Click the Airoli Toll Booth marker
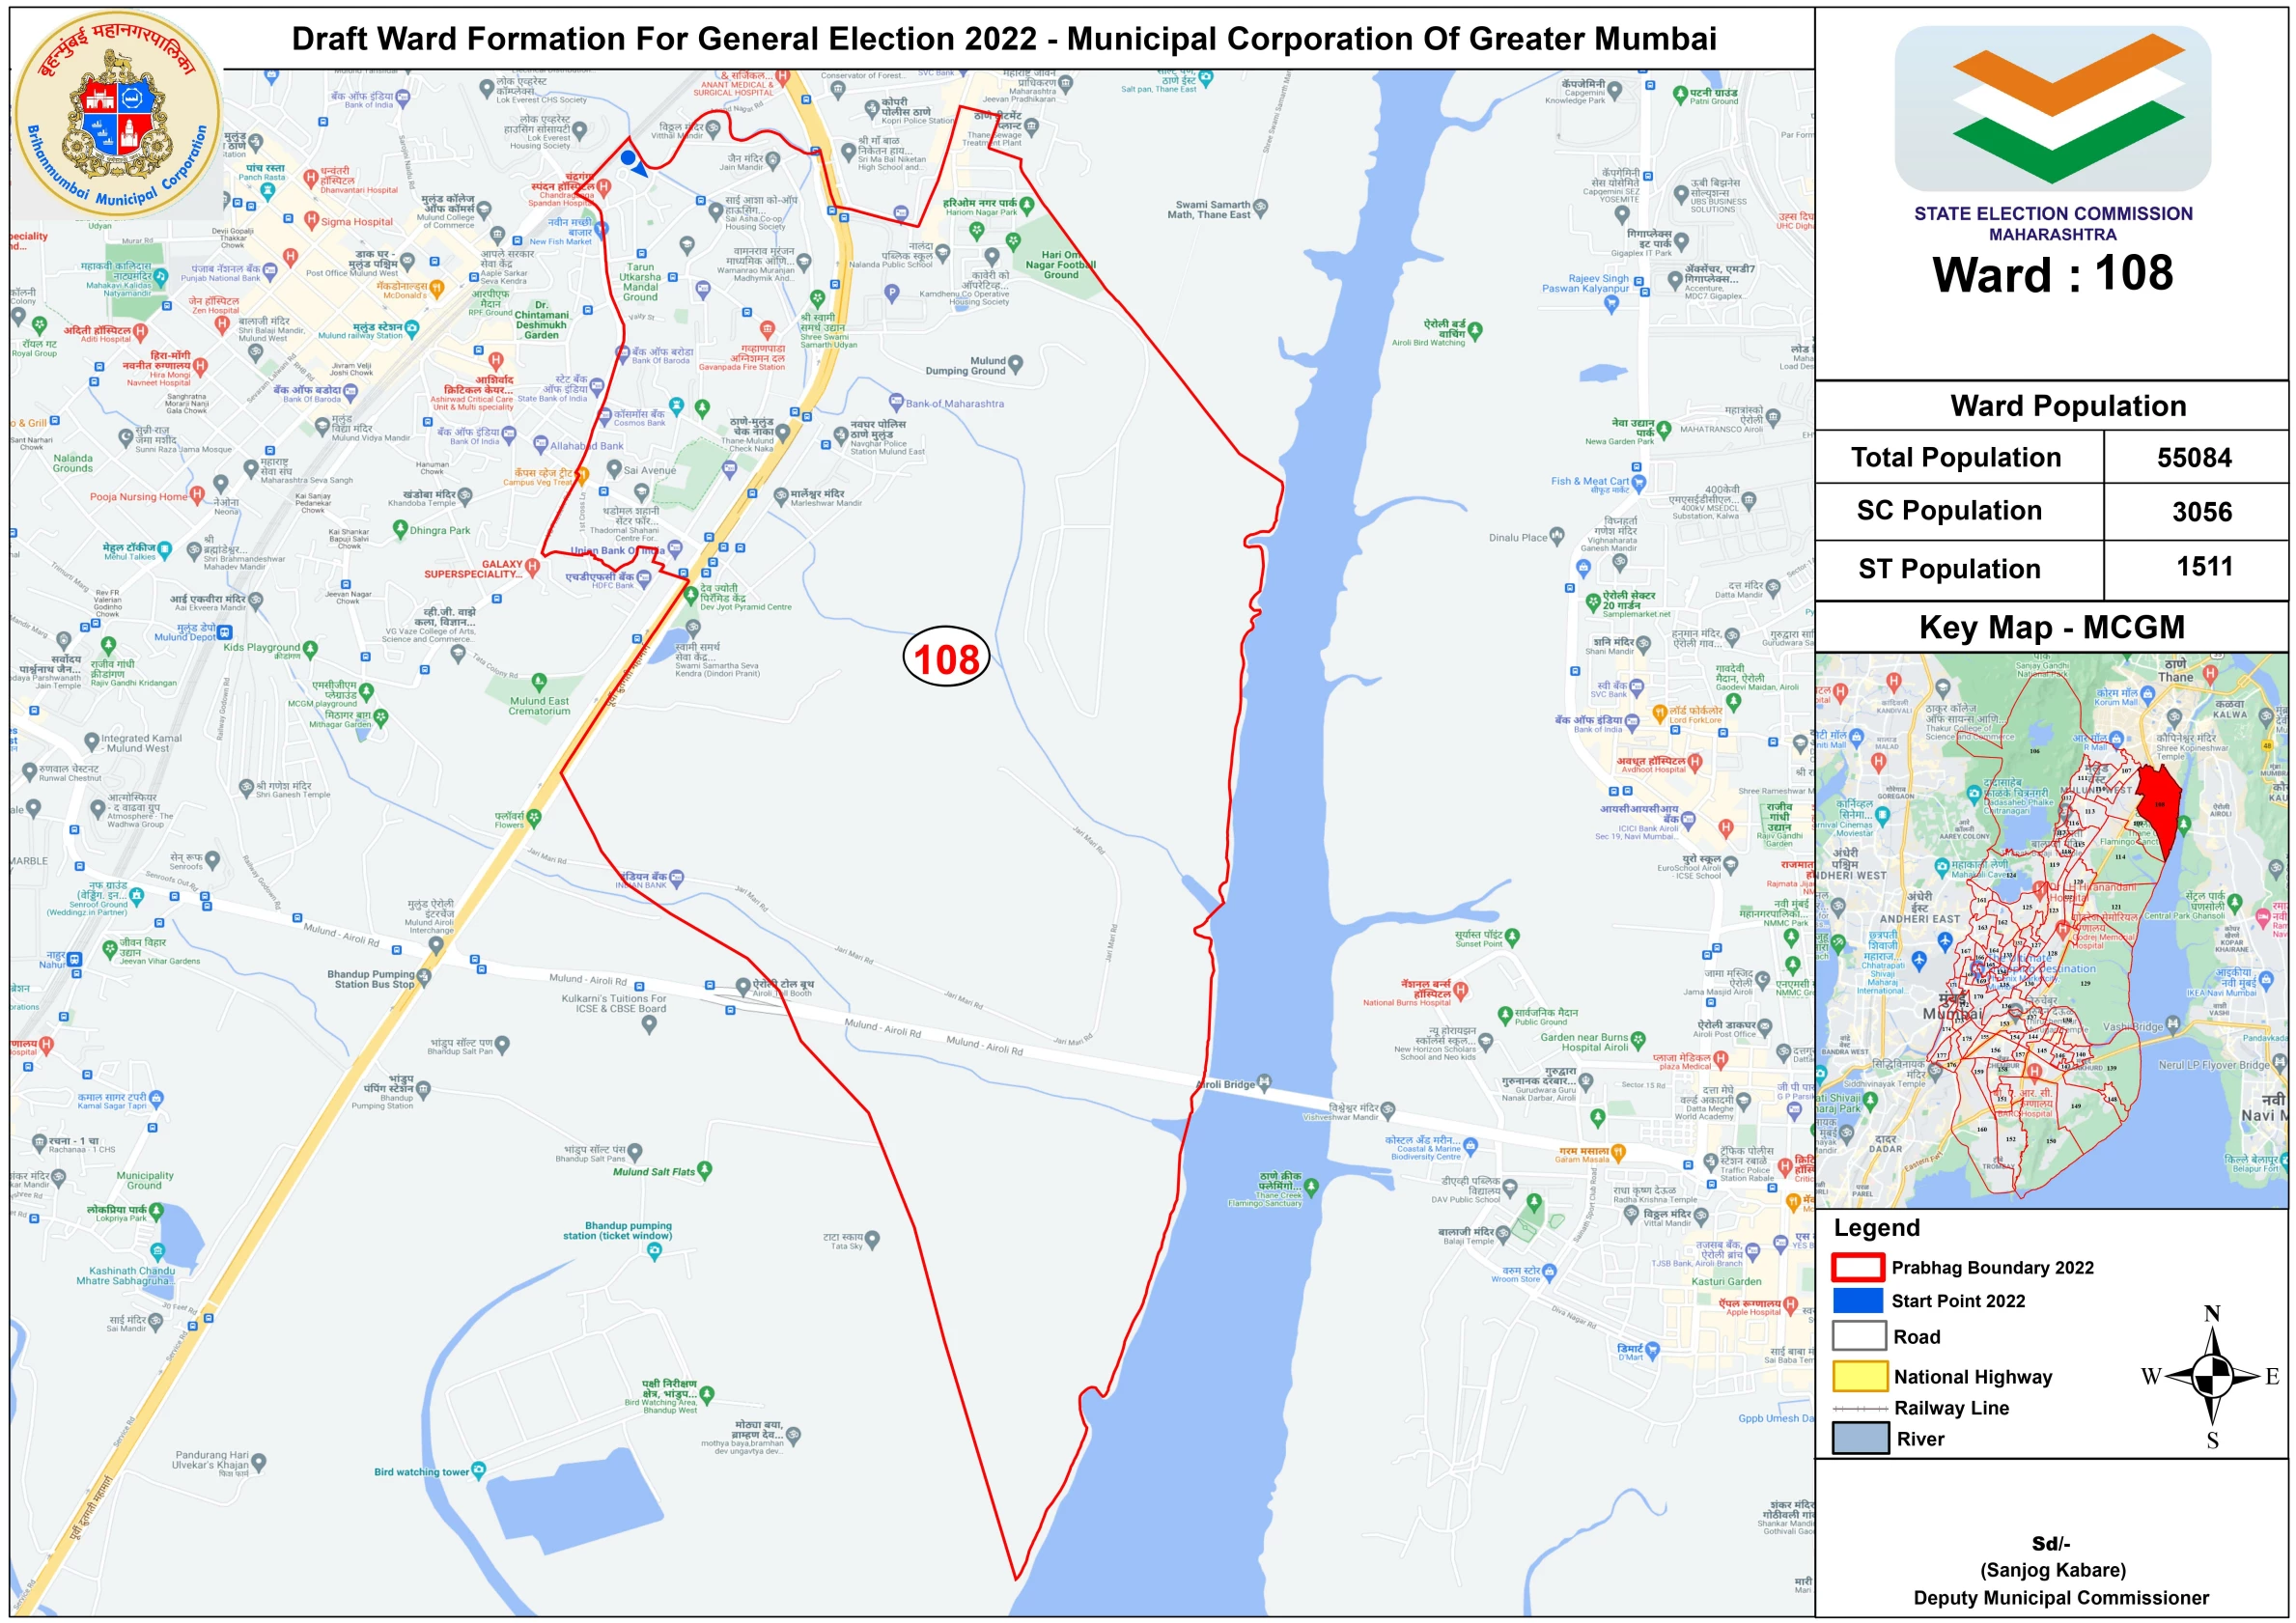 pyautogui.click(x=743, y=986)
